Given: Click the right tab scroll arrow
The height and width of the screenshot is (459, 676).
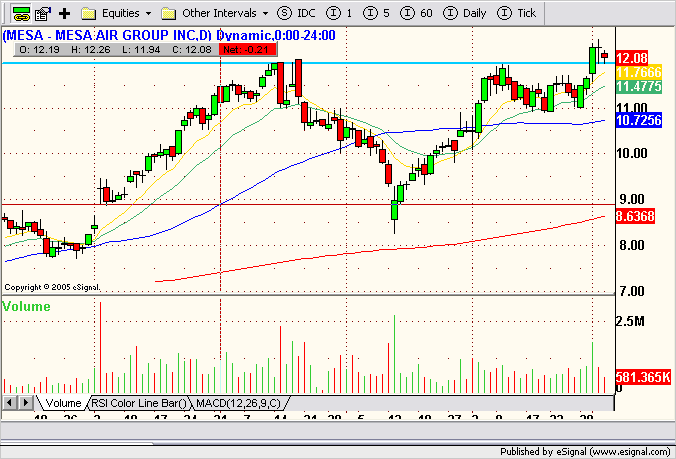Looking at the screenshot, I should tap(26, 403).
